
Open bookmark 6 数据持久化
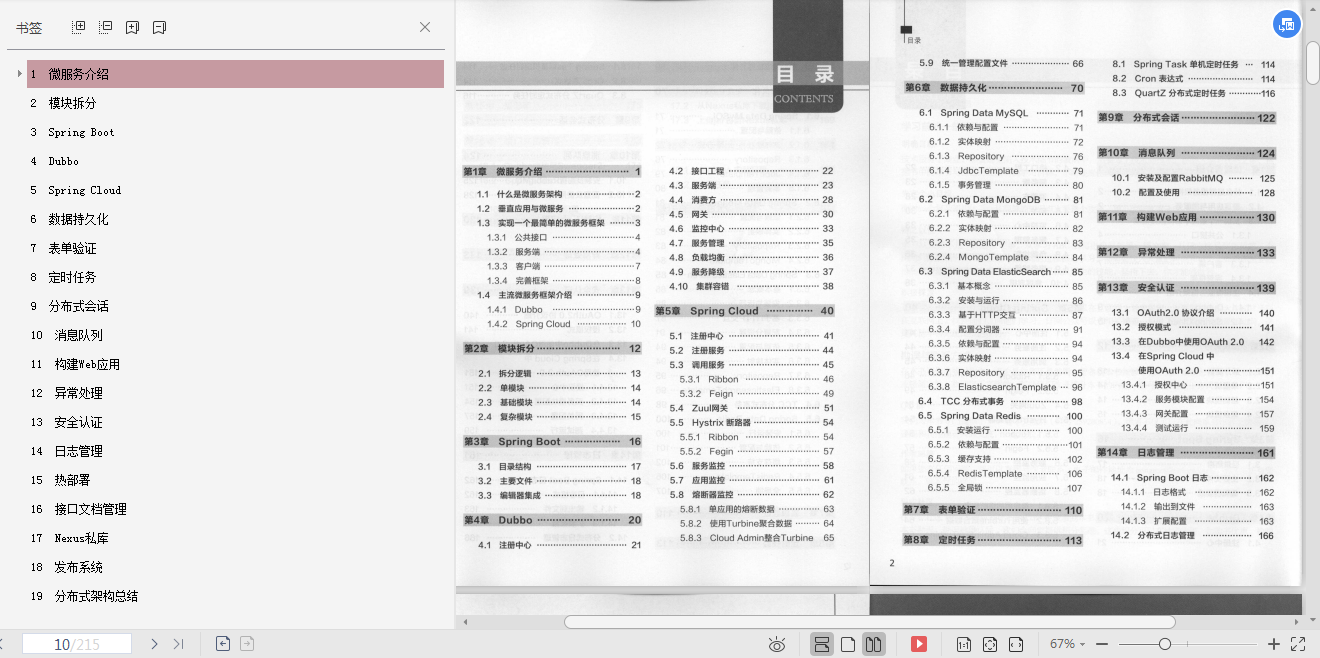point(235,219)
